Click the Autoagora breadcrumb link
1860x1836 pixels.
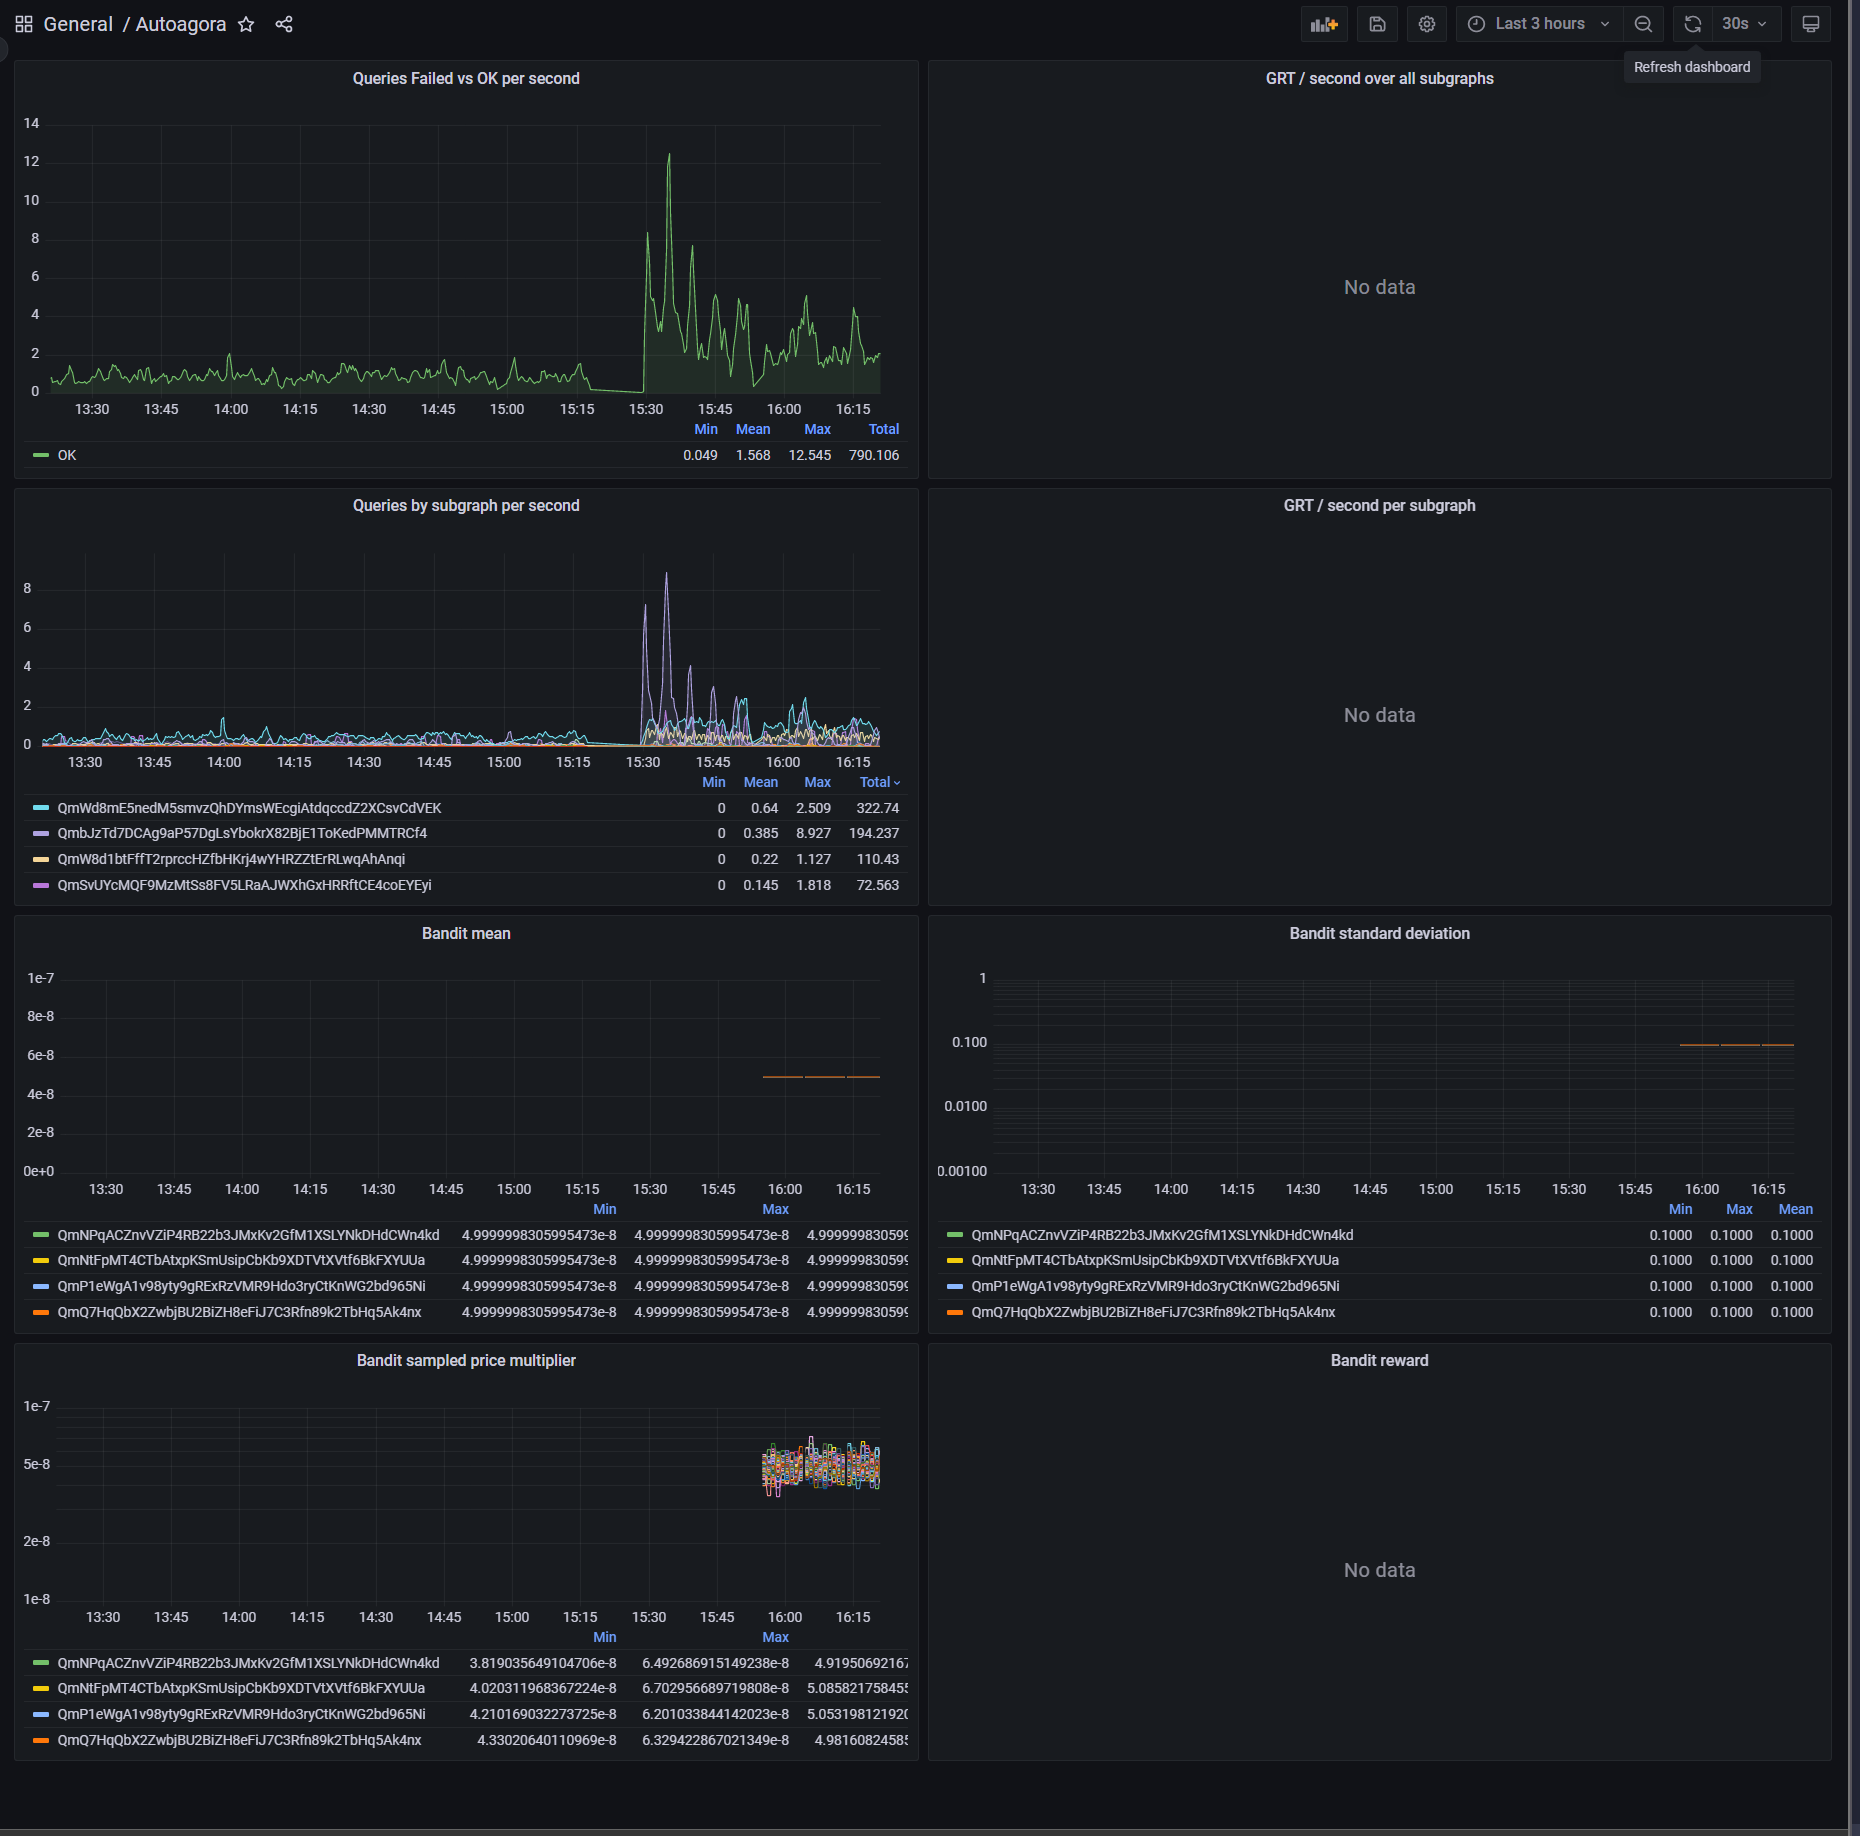coord(182,23)
